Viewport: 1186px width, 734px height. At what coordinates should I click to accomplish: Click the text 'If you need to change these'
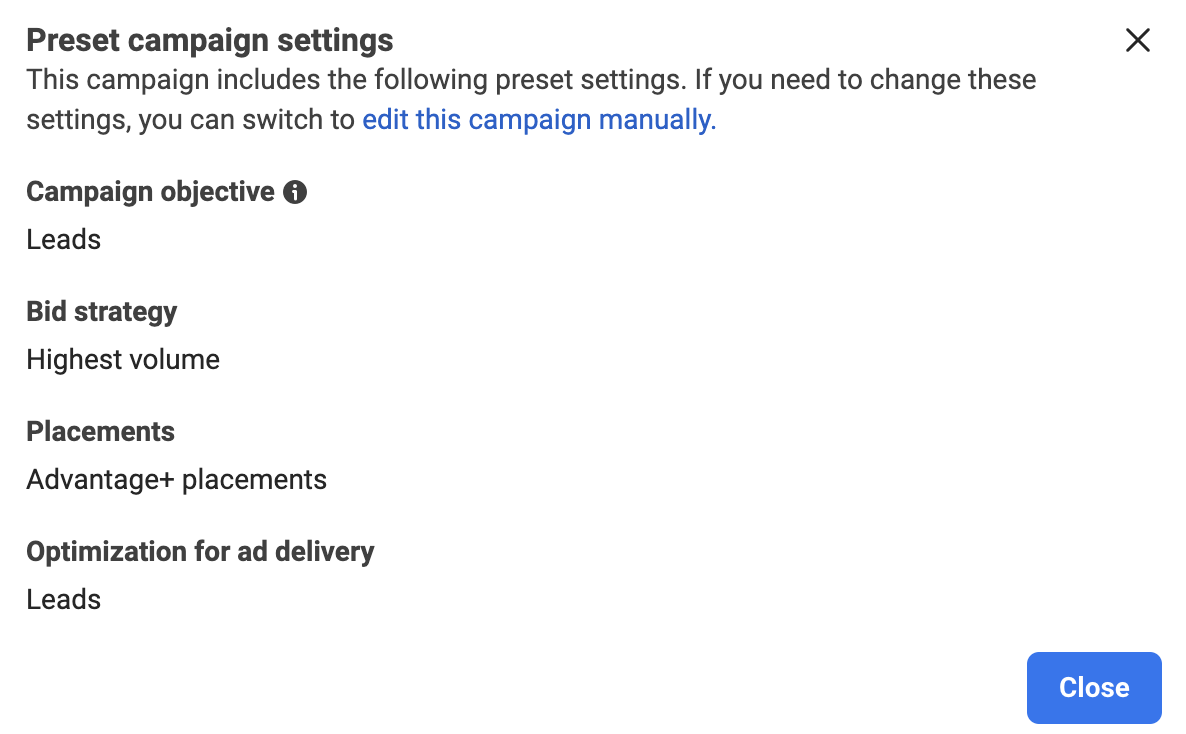865,79
